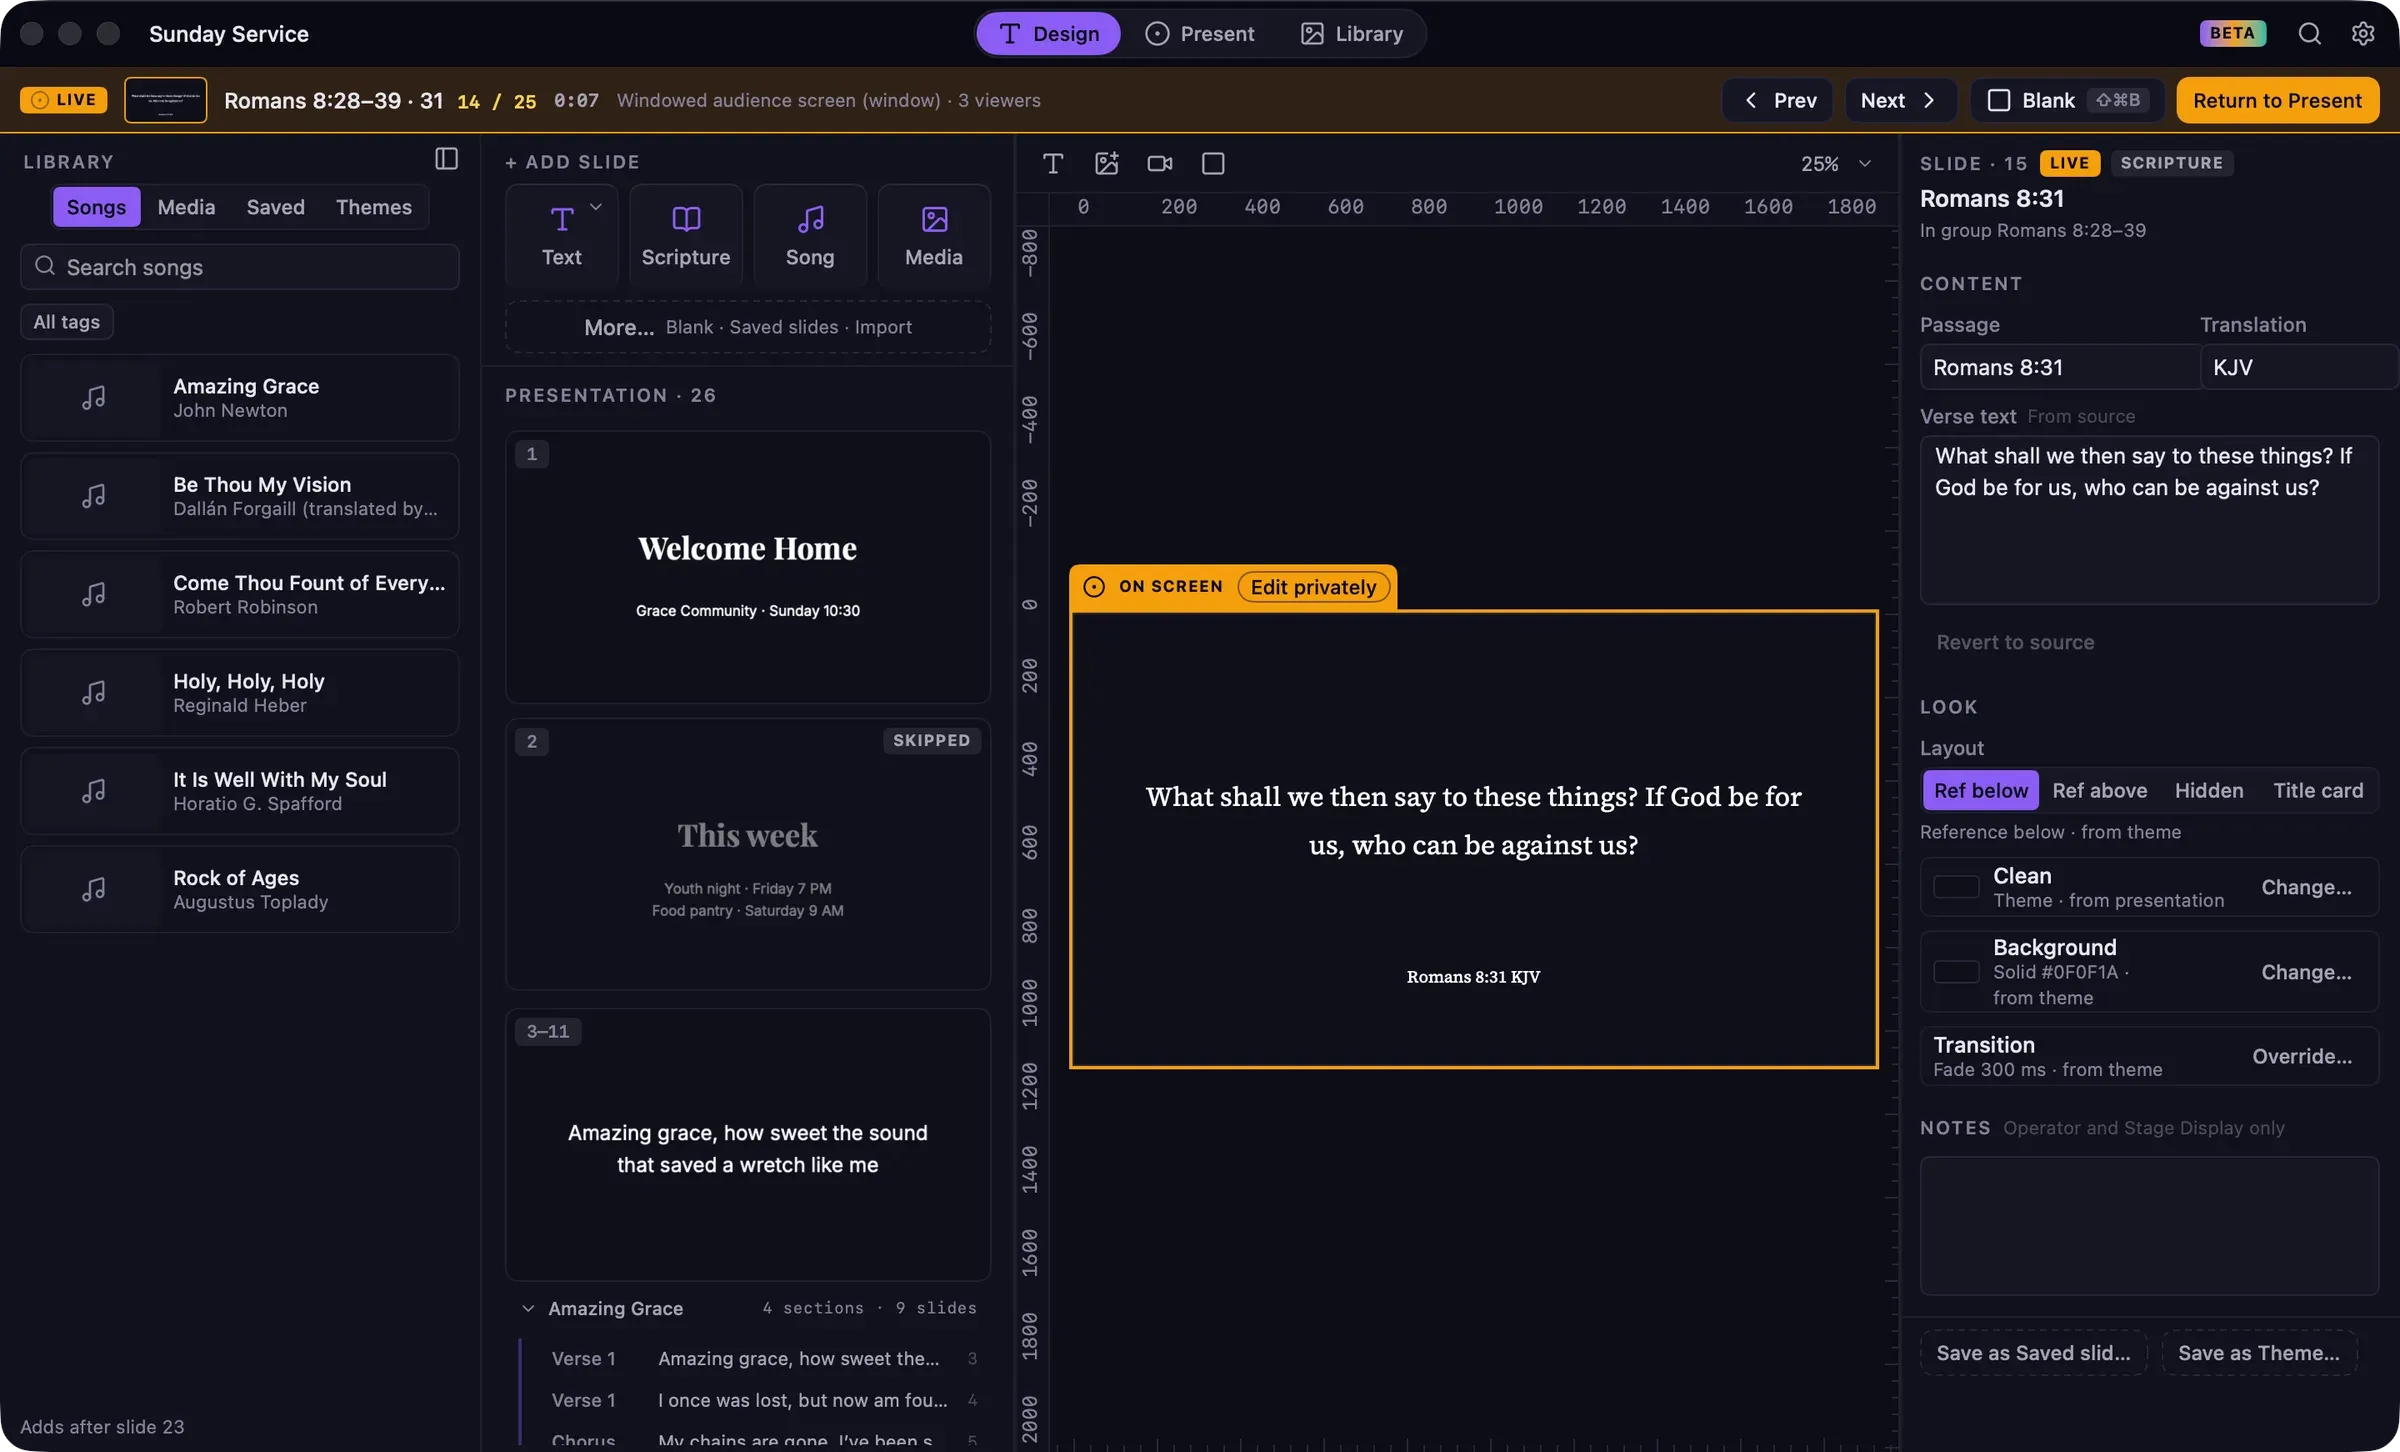This screenshot has height=1452, width=2400.
Task: Select Ref above layout option
Action: click(x=2099, y=790)
